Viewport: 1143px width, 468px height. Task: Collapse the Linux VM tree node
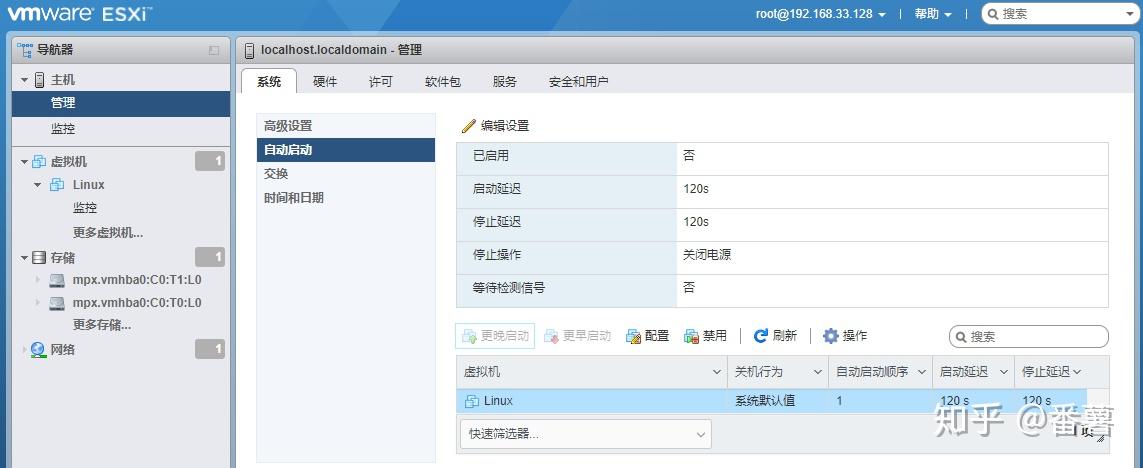coord(38,185)
